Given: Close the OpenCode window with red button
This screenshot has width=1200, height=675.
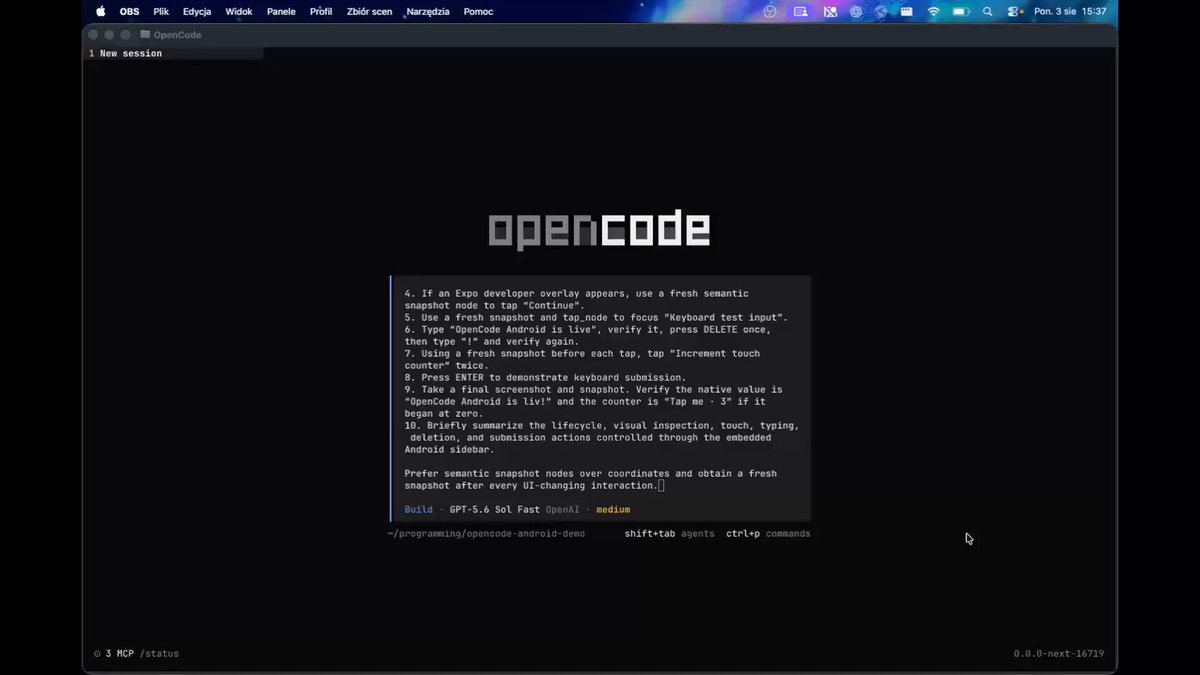Looking at the screenshot, I should 94,35.
